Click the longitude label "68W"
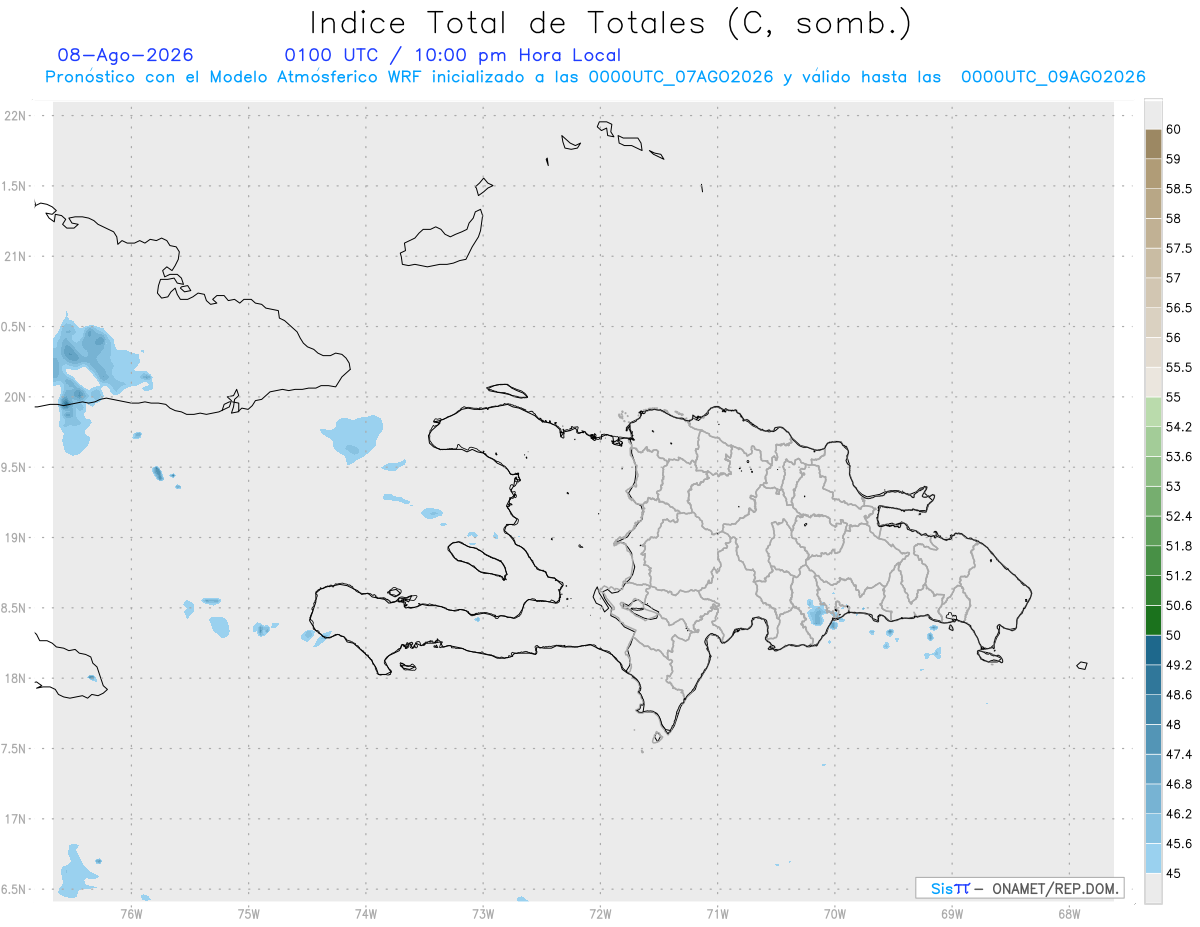The height and width of the screenshot is (927, 1200). point(1069,913)
